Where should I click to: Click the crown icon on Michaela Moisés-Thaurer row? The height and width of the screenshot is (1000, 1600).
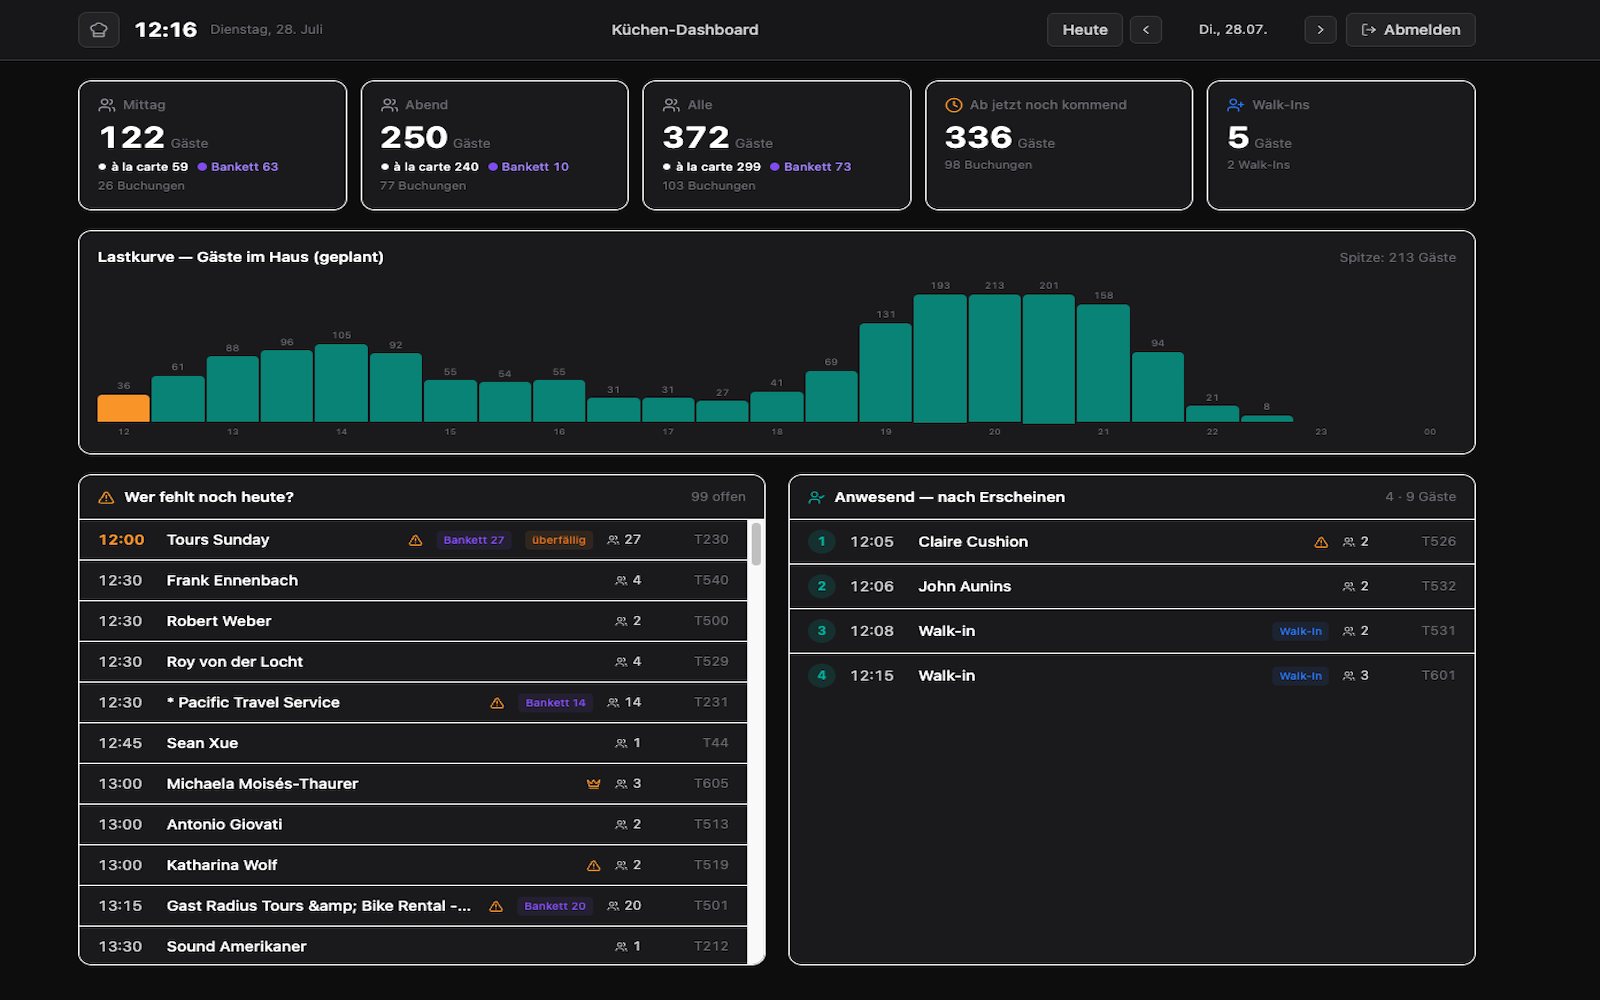coord(594,784)
